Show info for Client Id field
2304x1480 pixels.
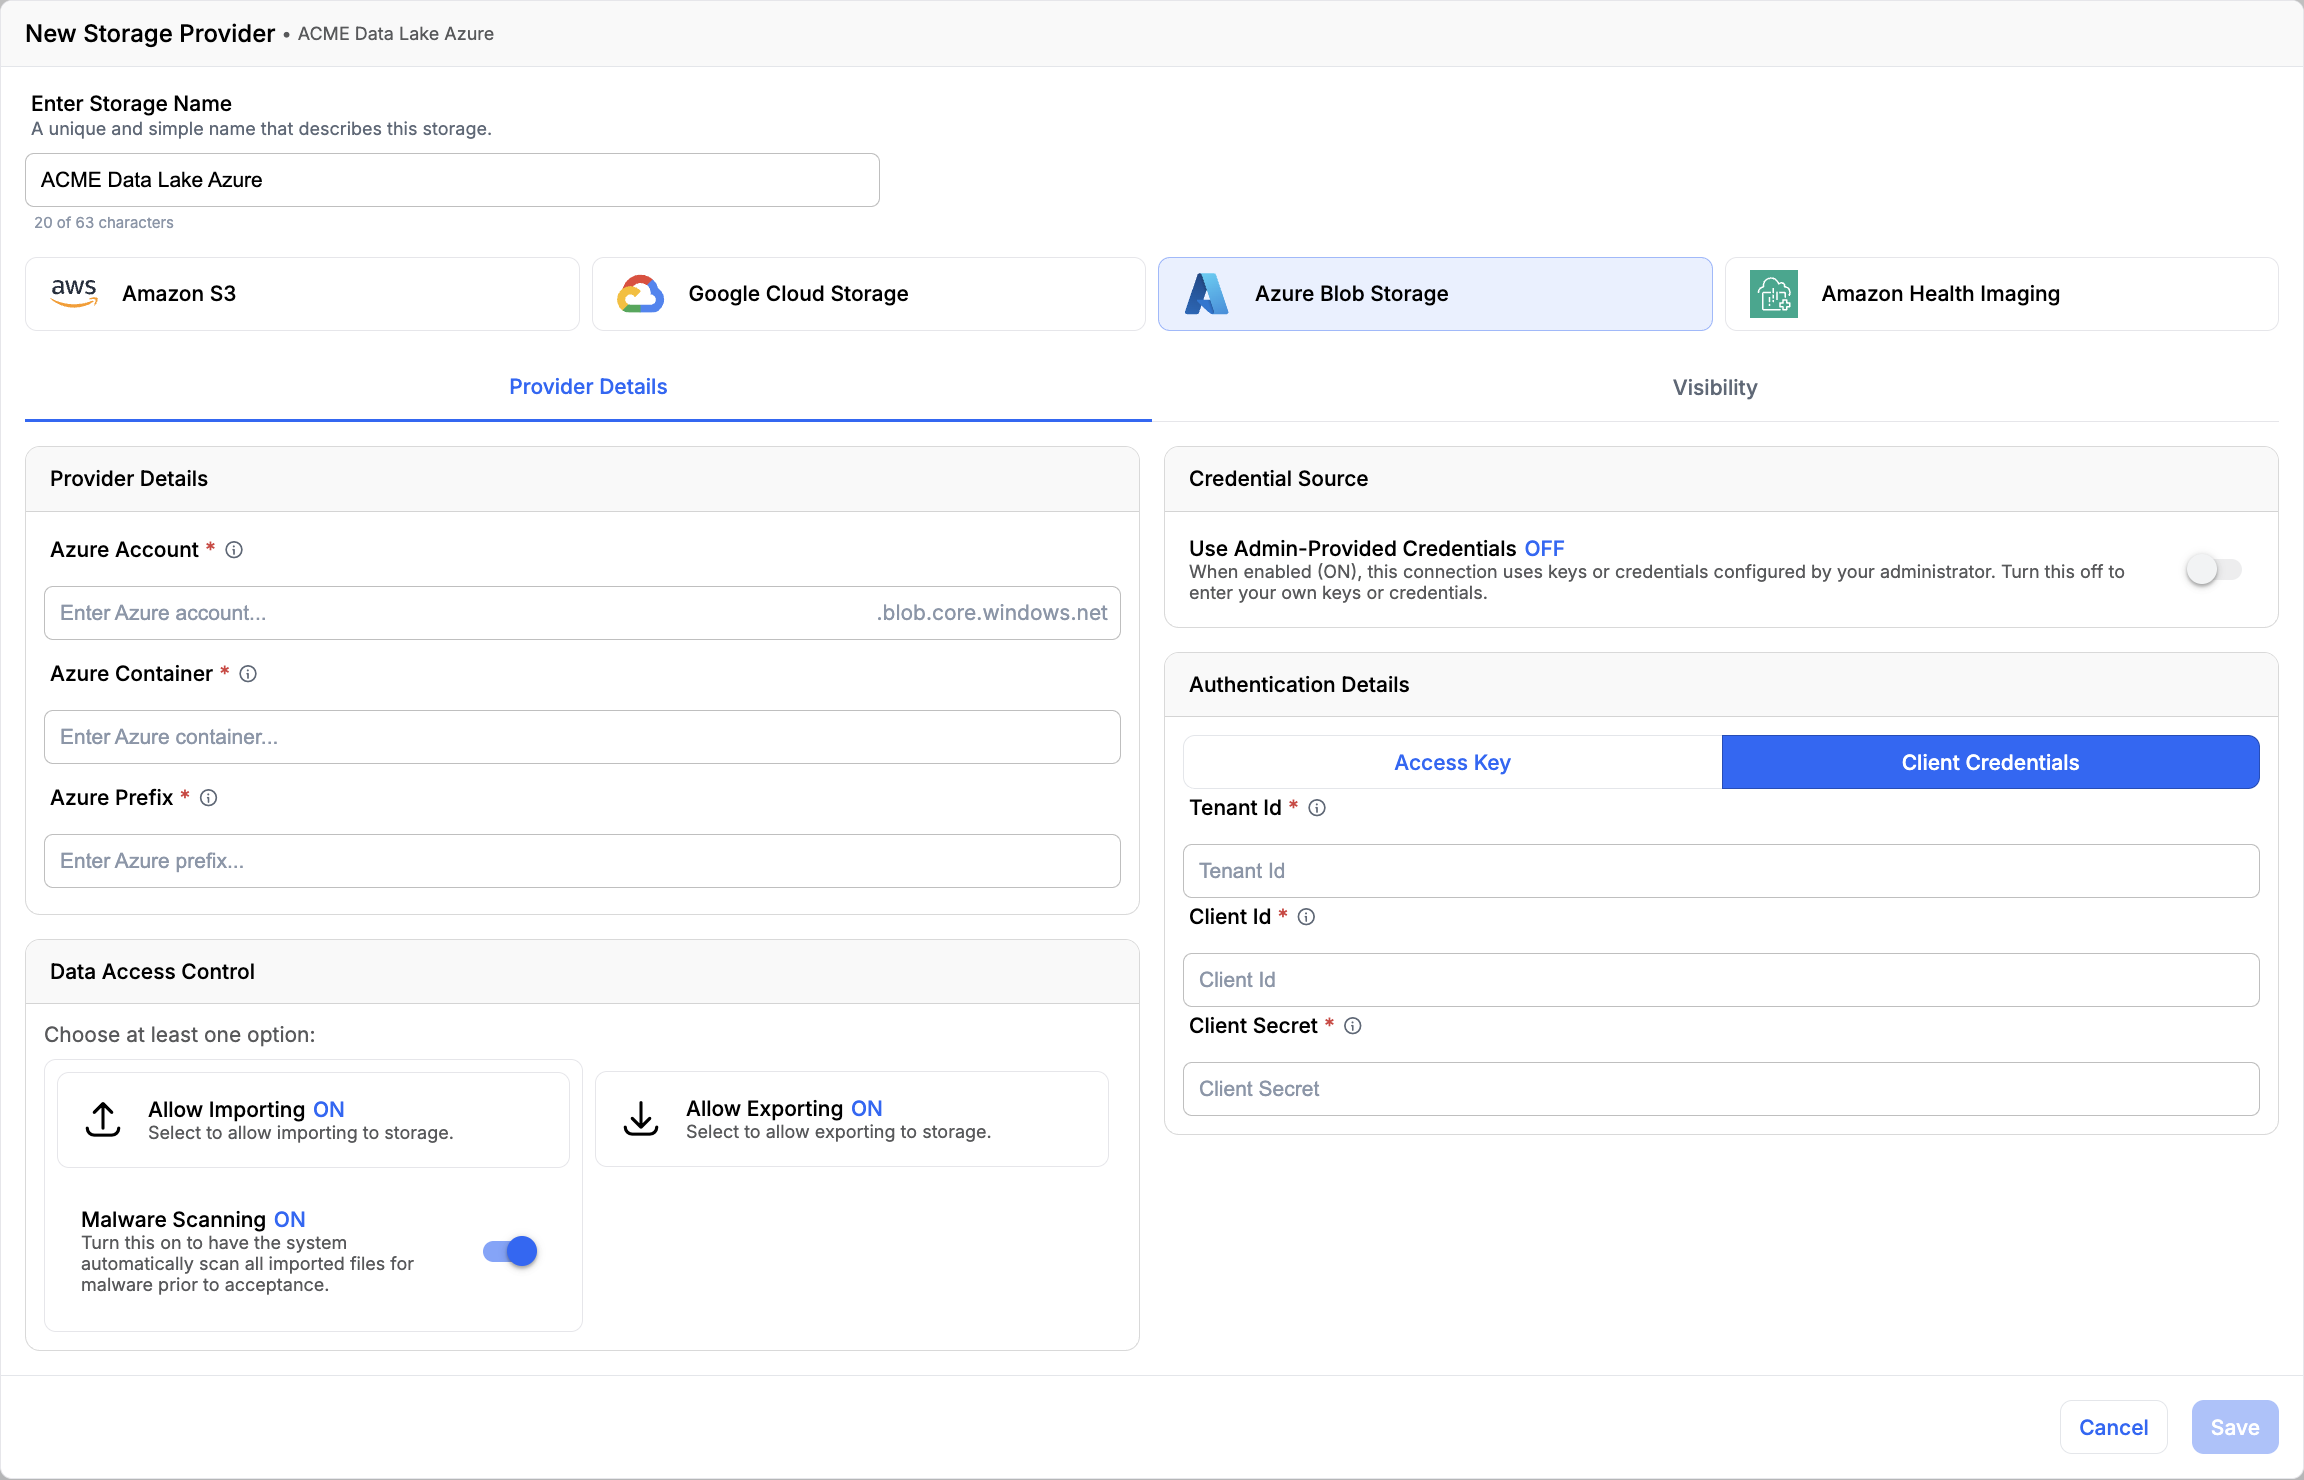[x=1306, y=917]
